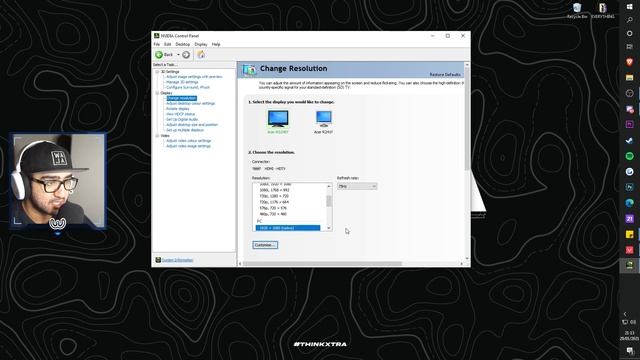Screen dimensions: 640x360
Task: Click the taskbar clock and date
Action: (x=629, y=336)
